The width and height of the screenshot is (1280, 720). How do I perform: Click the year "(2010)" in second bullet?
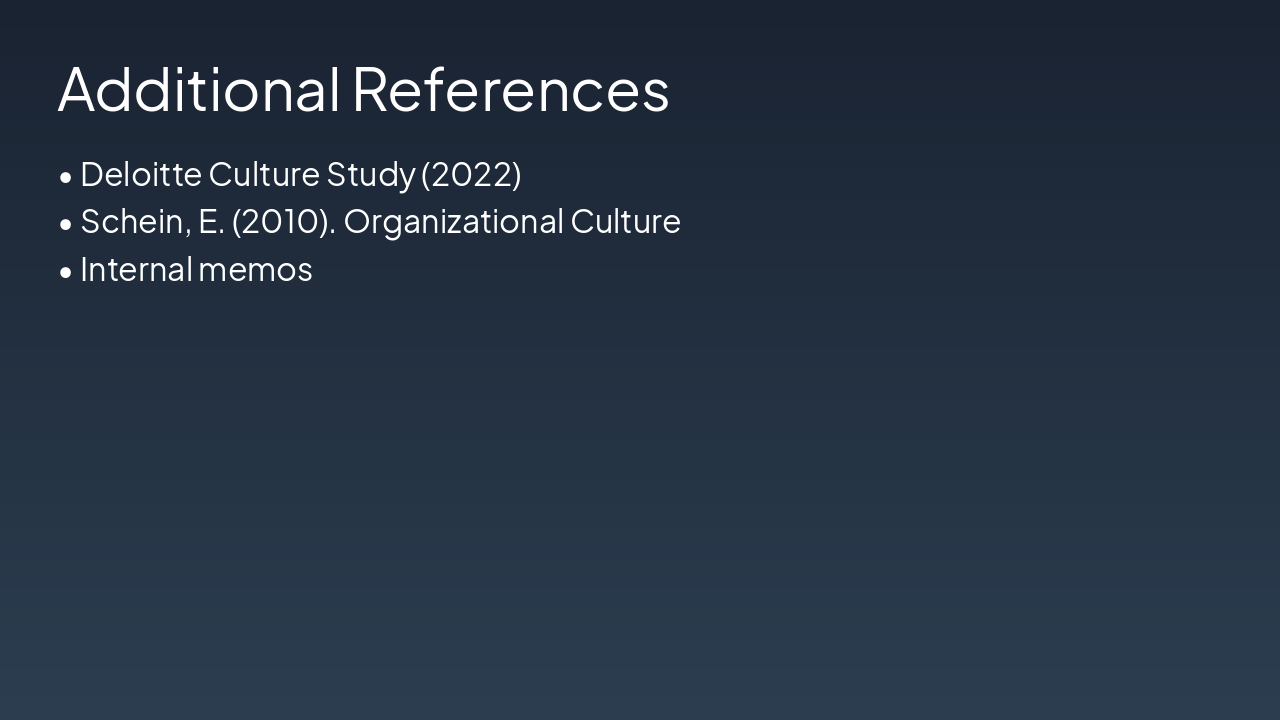point(283,222)
